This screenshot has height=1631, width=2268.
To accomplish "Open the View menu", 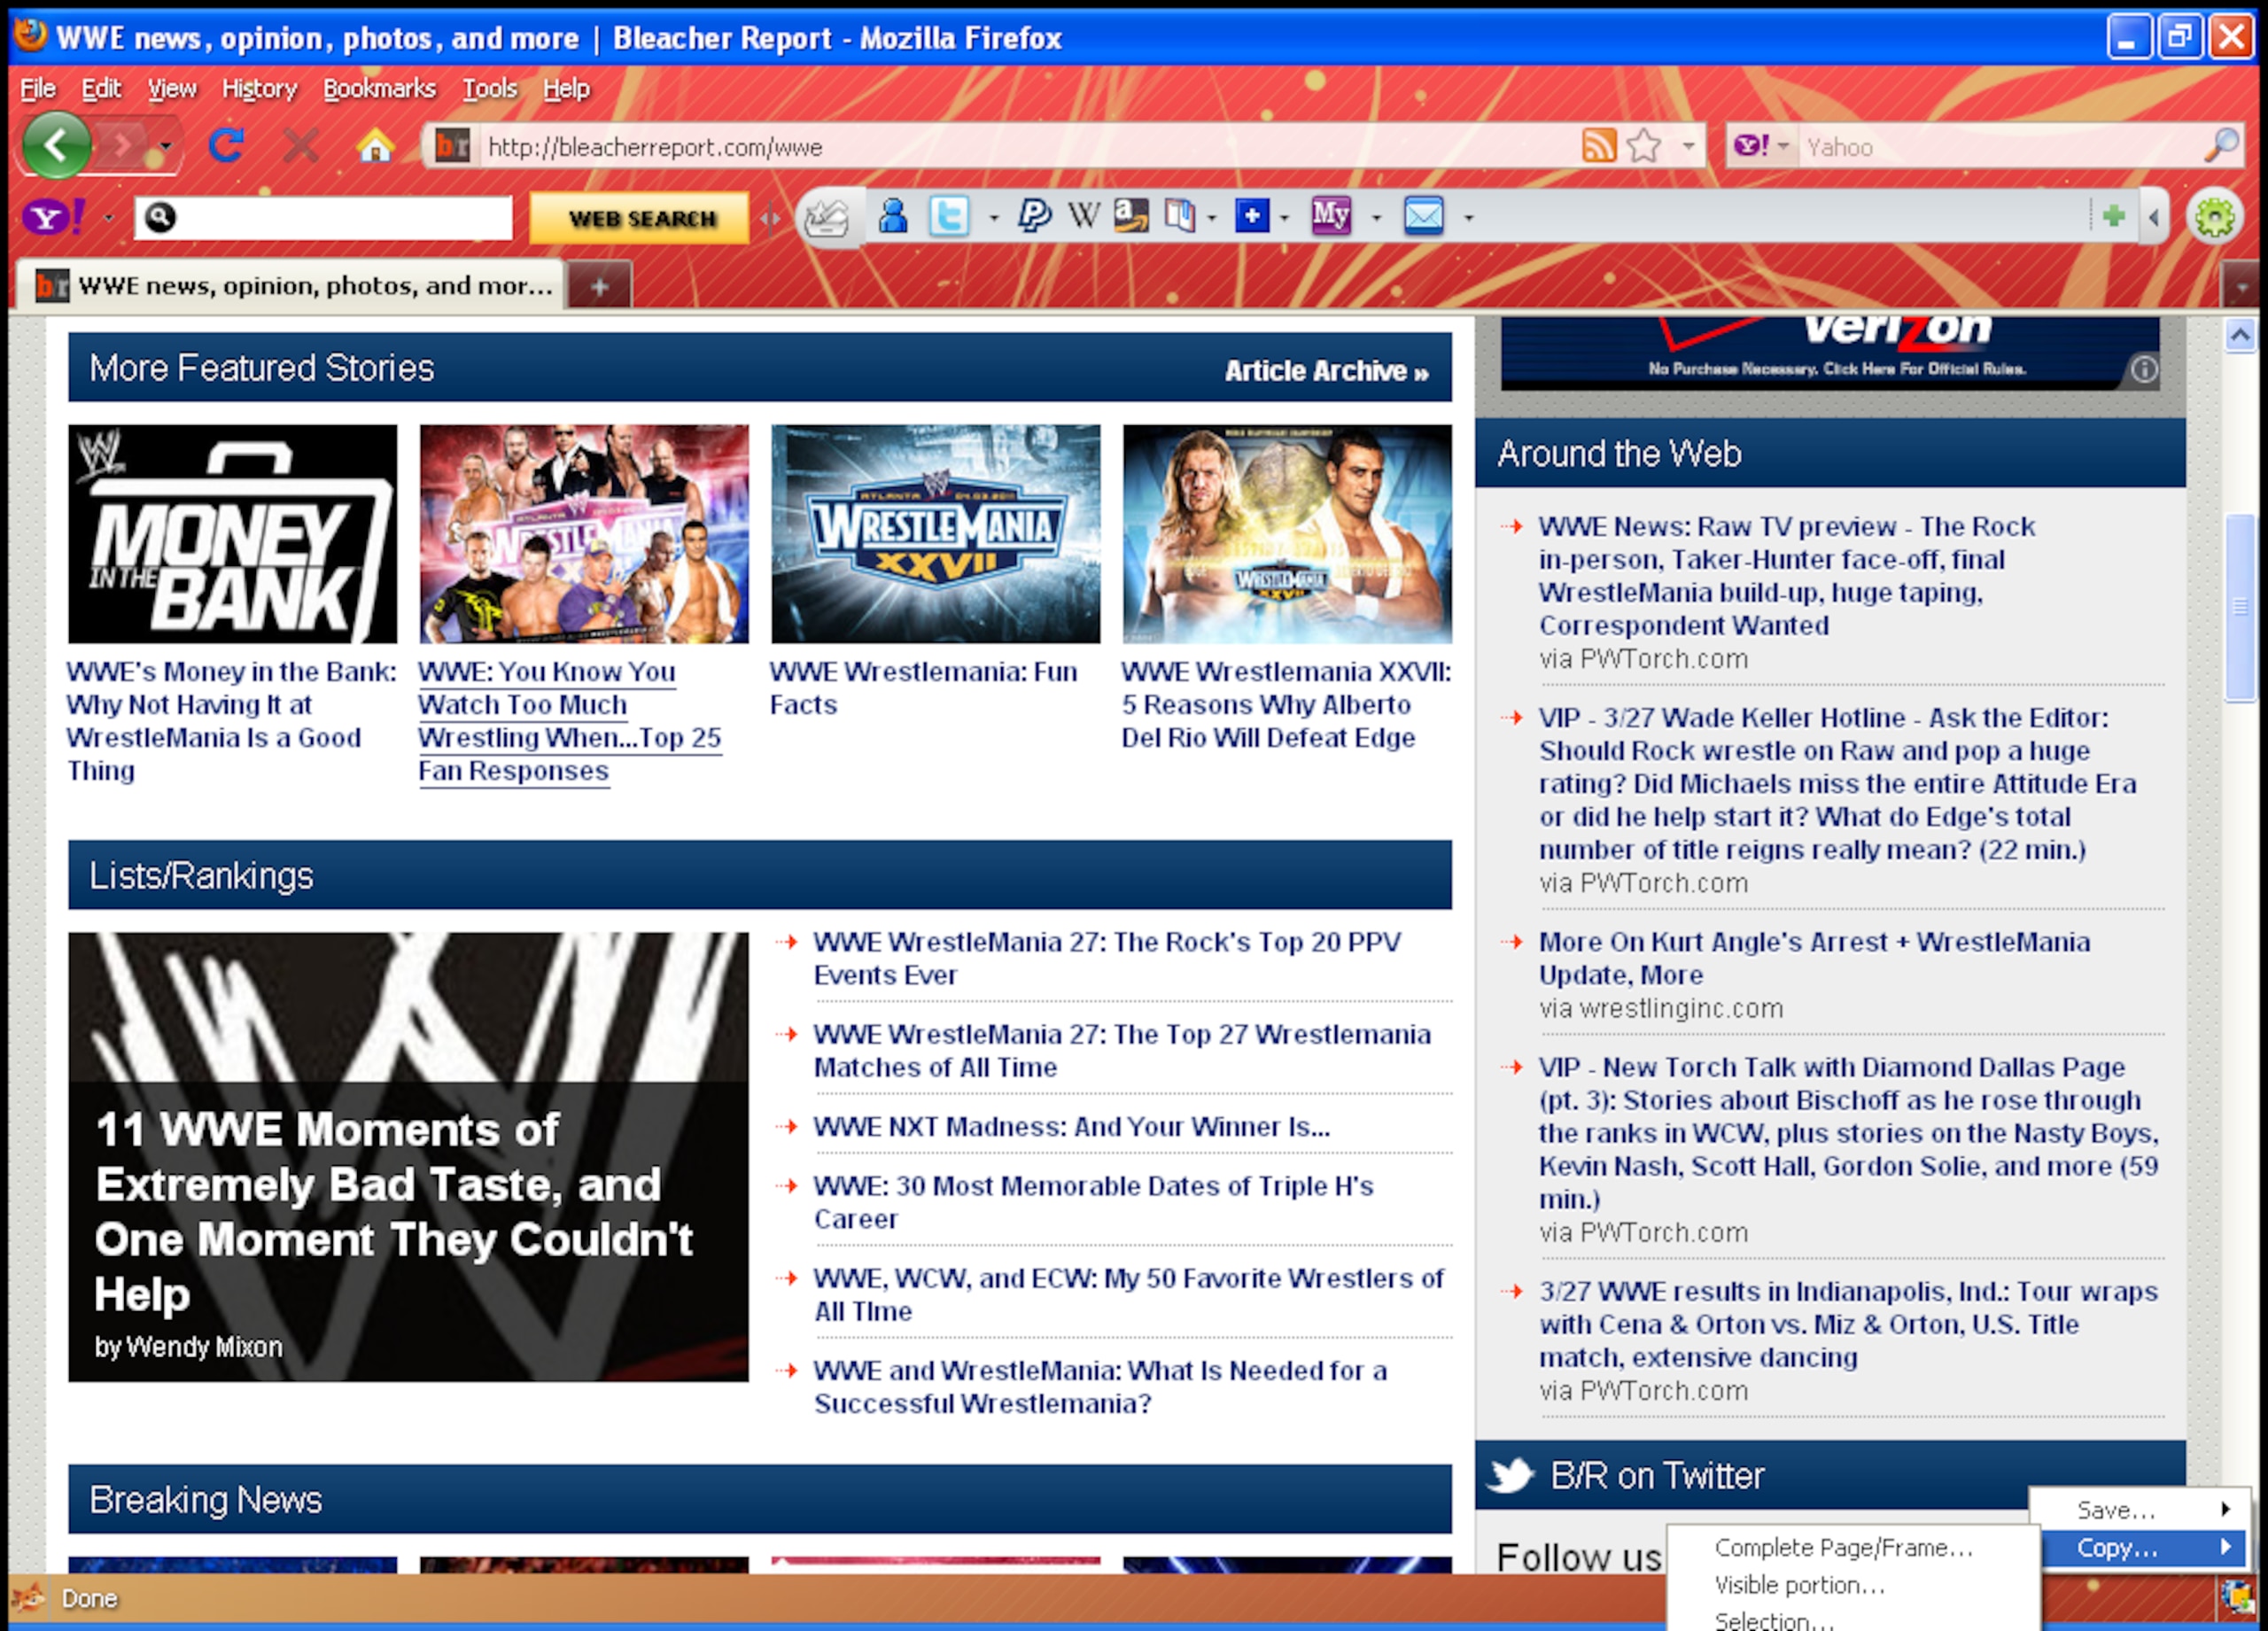I will point(172,89).
